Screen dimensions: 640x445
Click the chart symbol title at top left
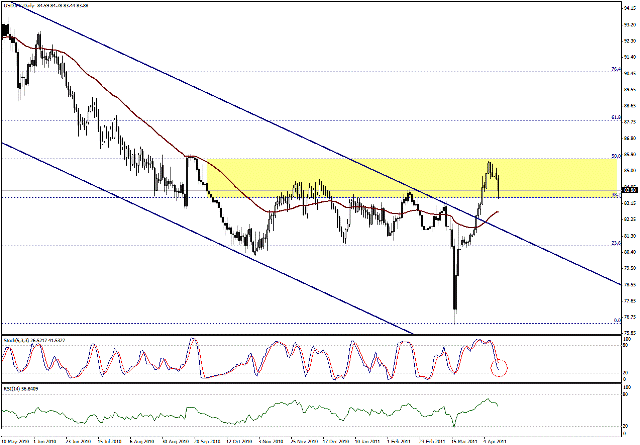pyautogui.click(x=40, y=5)
